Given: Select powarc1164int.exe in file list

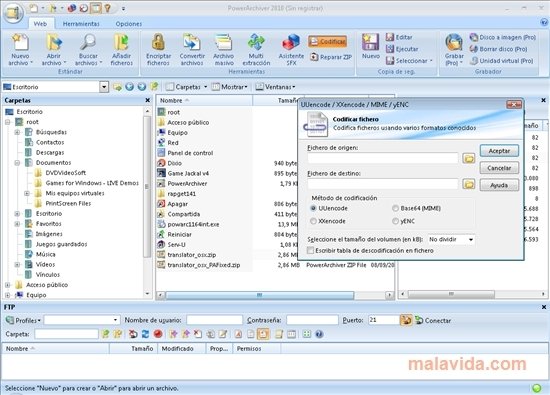Looking at the screenshot, I should (x=193, y=224).
